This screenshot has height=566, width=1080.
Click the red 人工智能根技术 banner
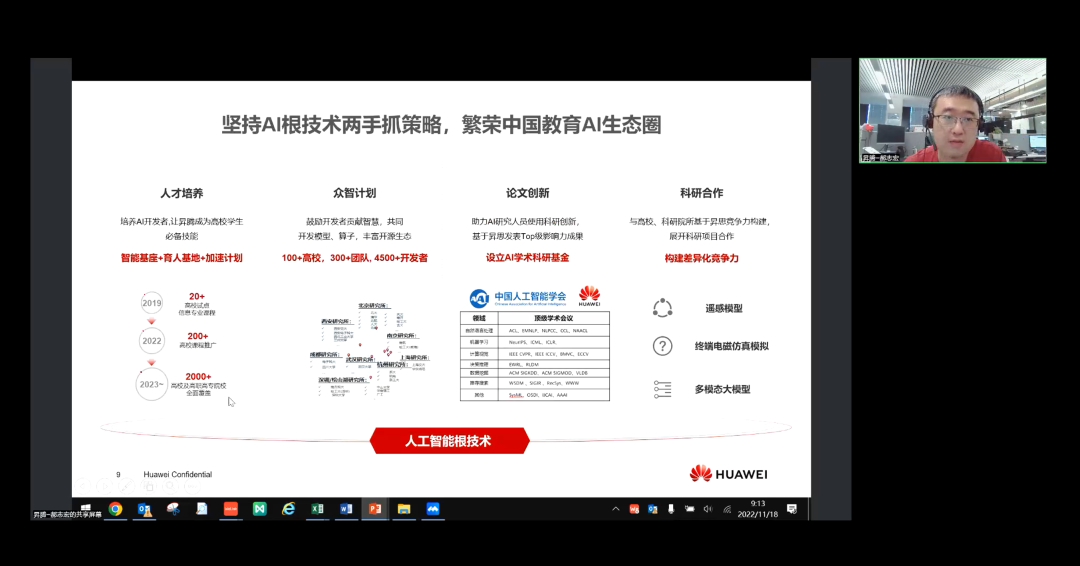coord(448,440)
